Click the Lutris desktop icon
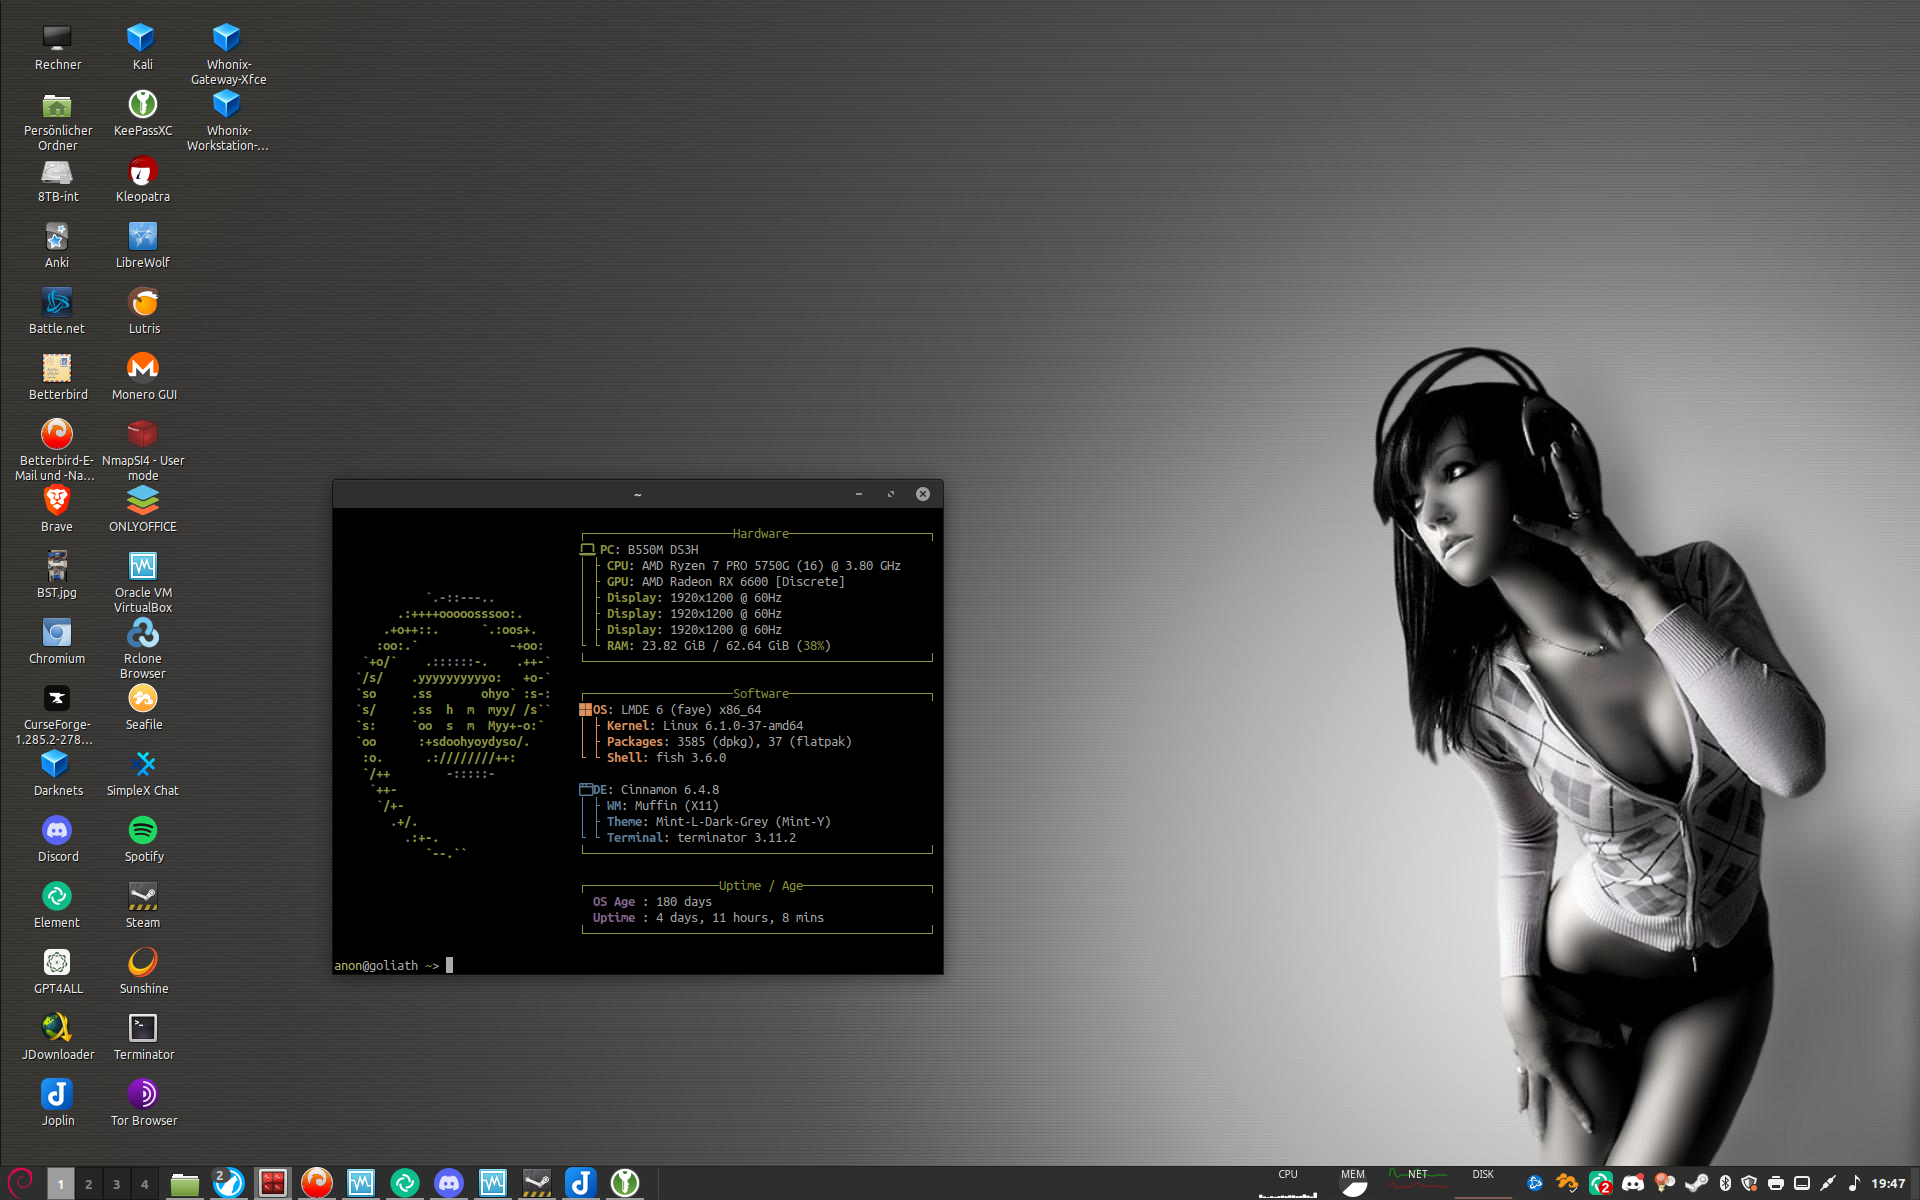The image size is (1920, 1200). [142, 302]
